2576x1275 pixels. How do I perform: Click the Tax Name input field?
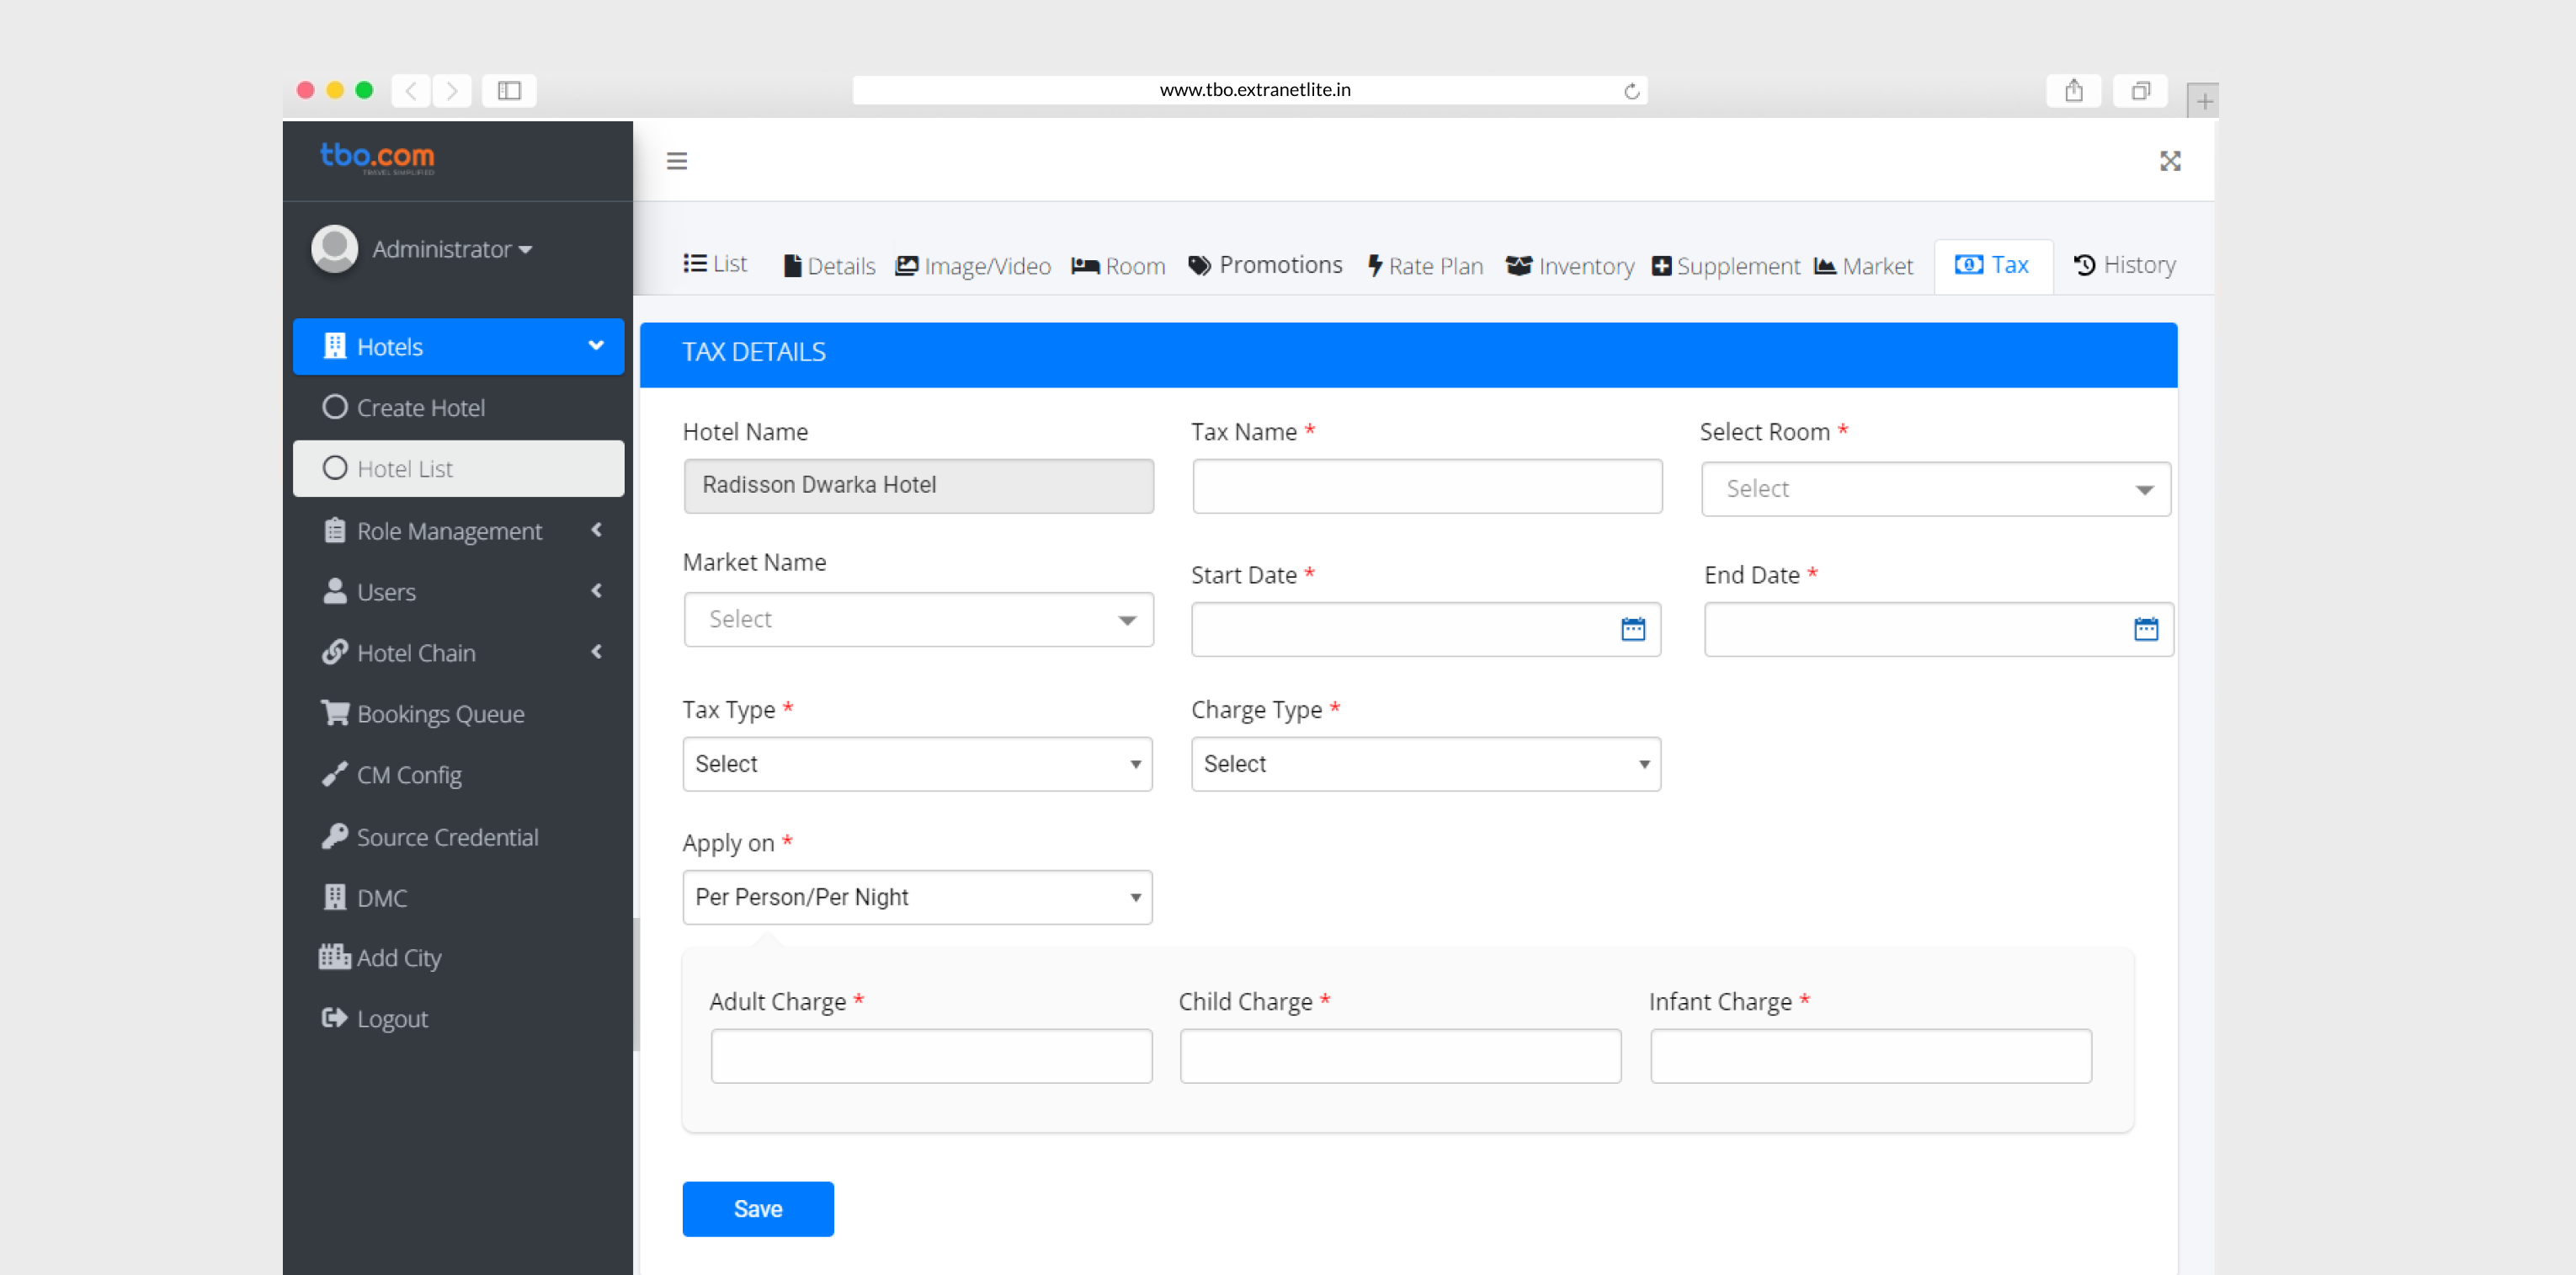(x=1427, y=486)
